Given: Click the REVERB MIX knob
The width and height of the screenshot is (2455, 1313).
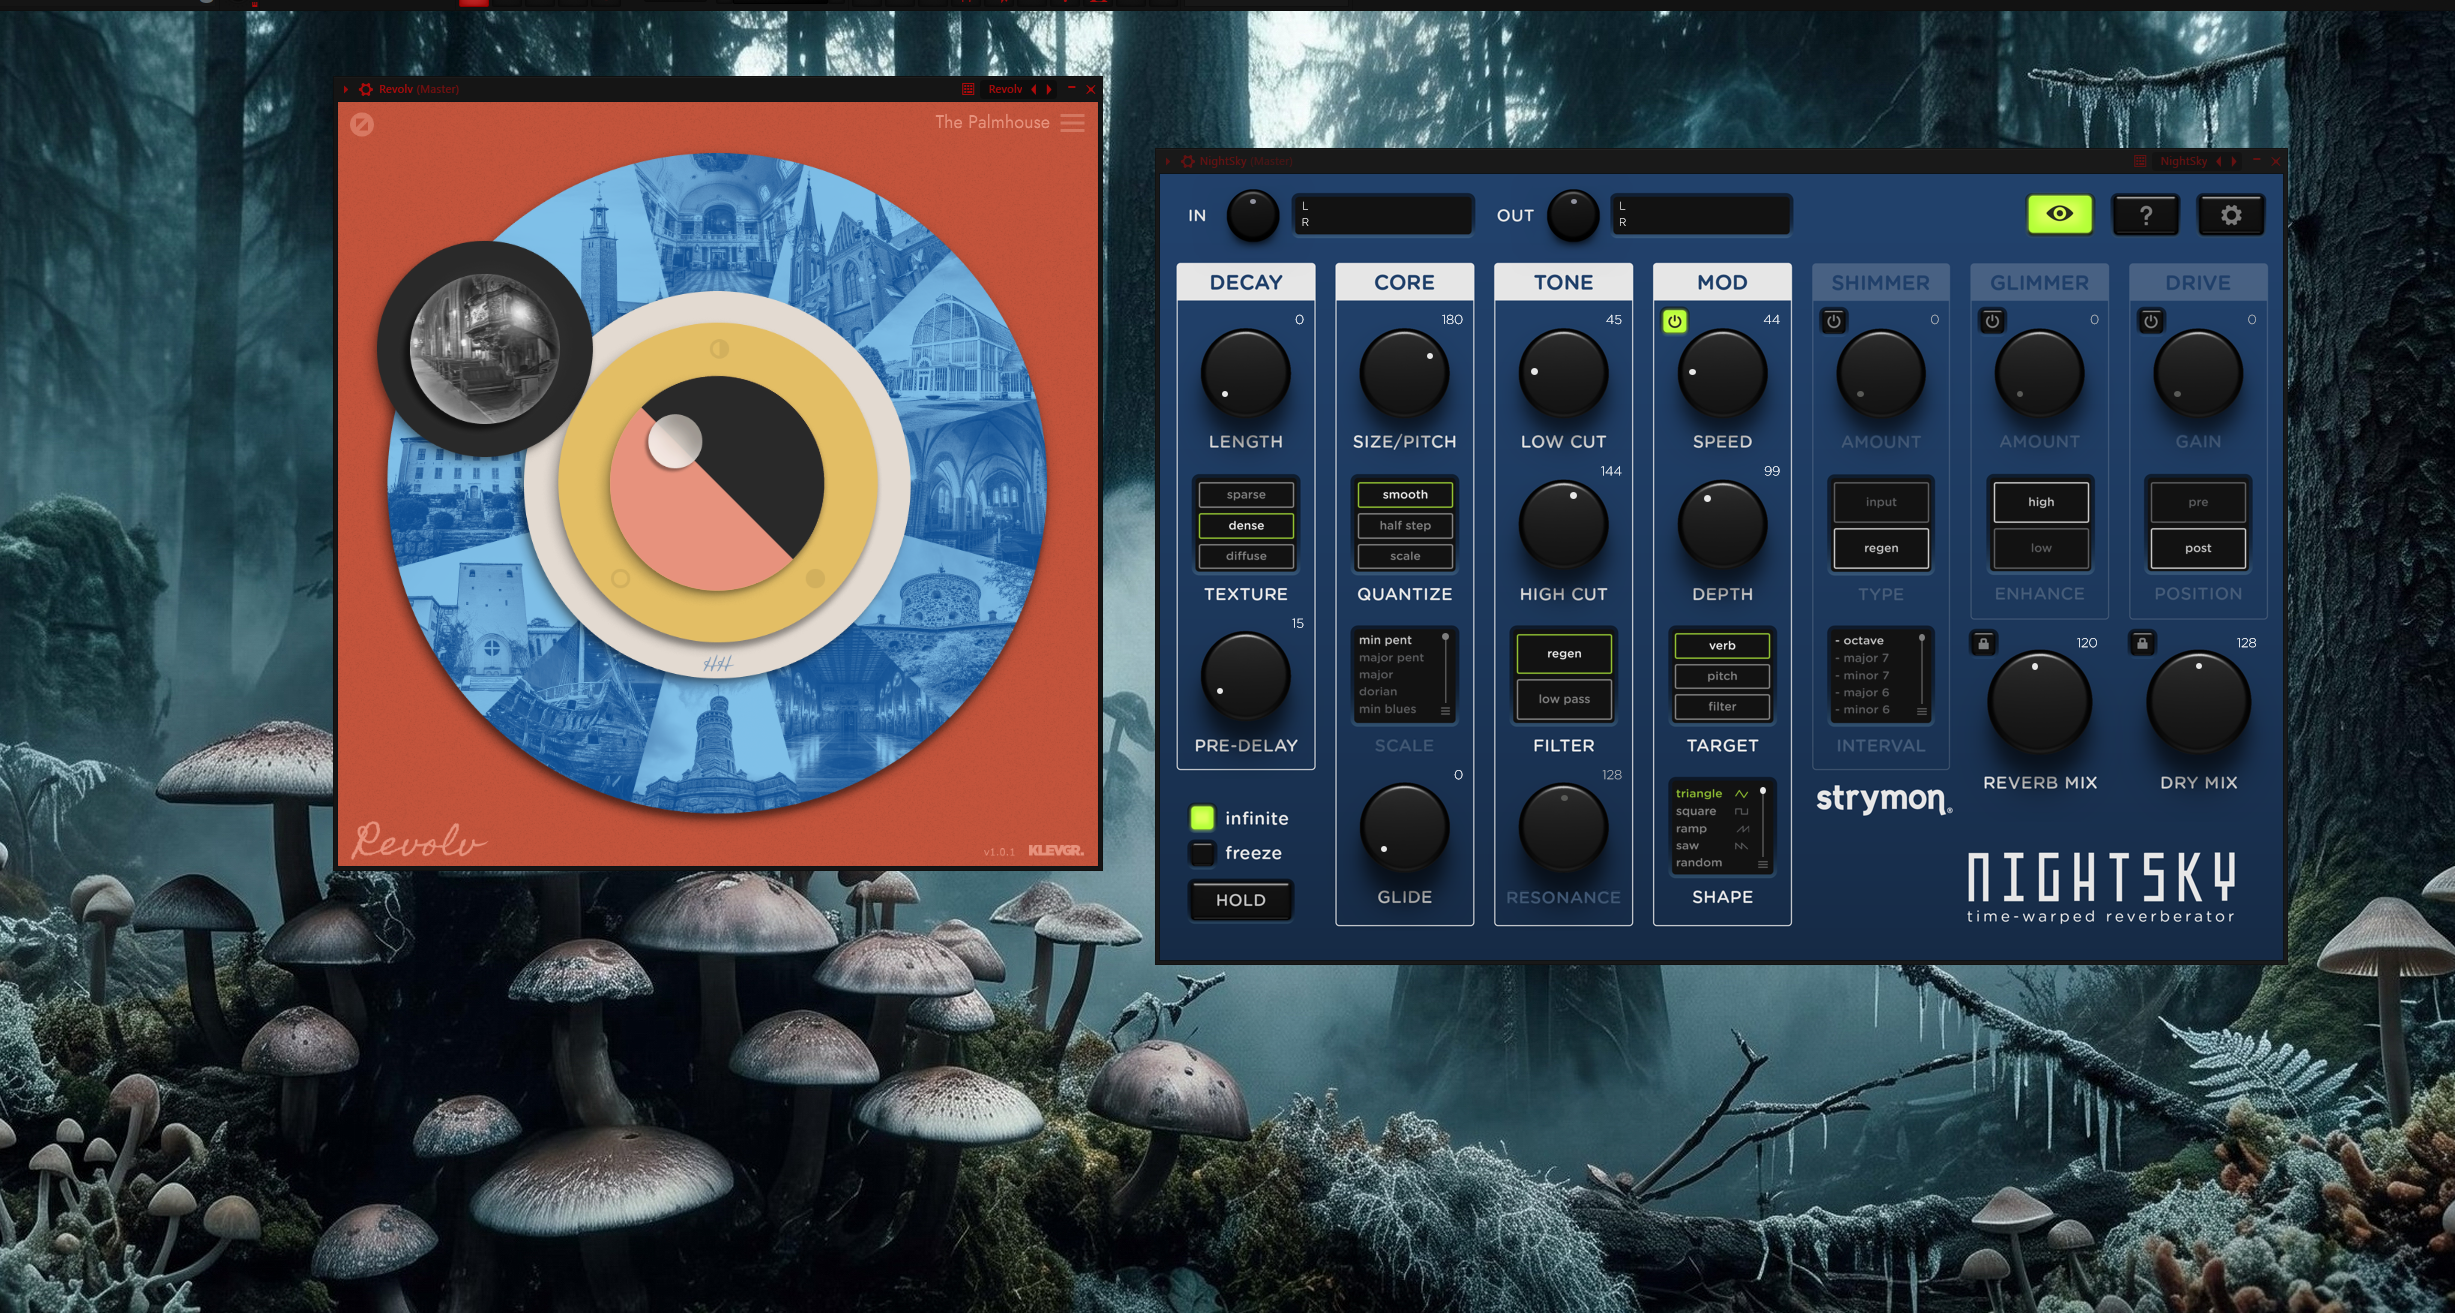Looking at the screenshot, I should click(x=2039, y=702).
